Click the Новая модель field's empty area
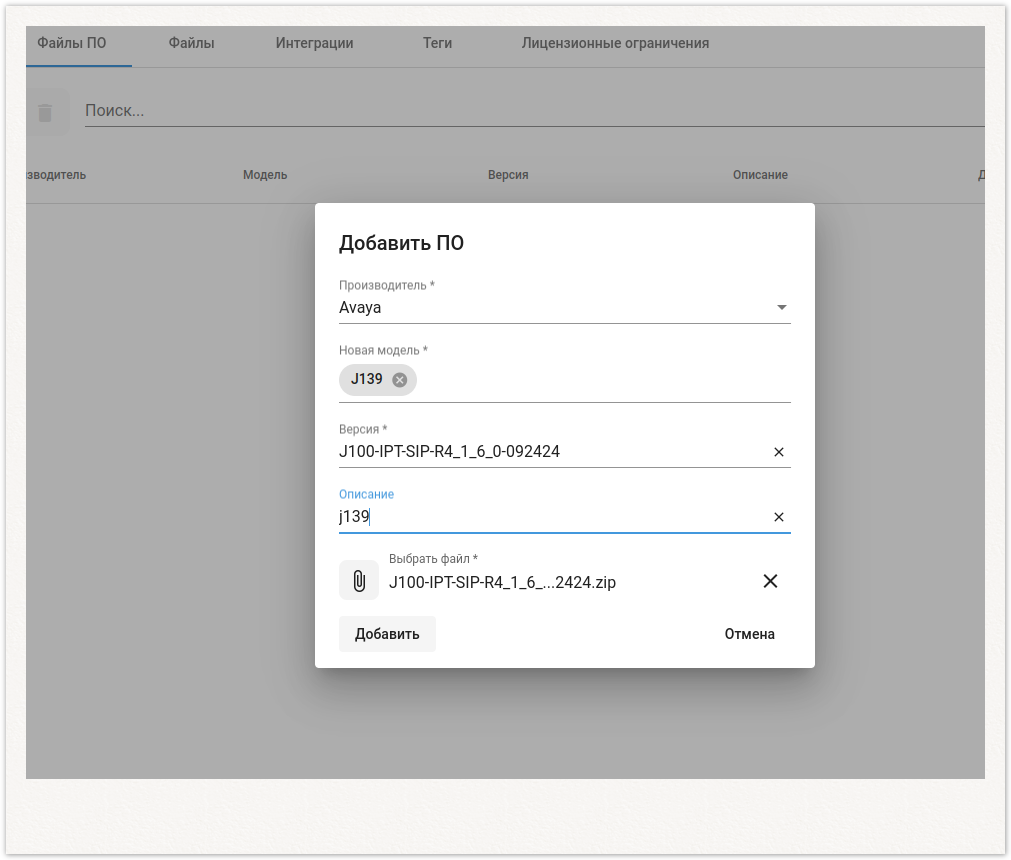1011x860 pixels. (x=600, y=380)
